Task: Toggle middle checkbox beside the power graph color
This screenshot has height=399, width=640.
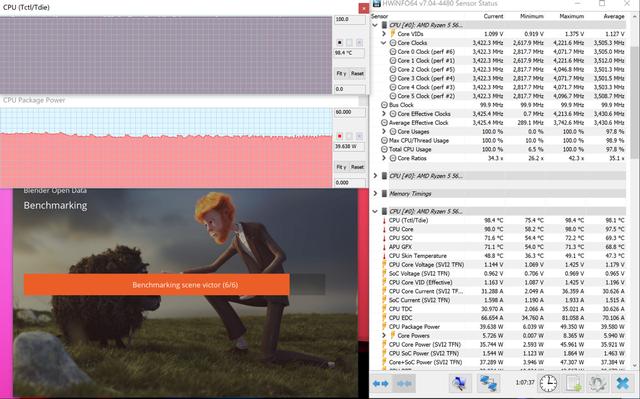Action: pos(349,136)
